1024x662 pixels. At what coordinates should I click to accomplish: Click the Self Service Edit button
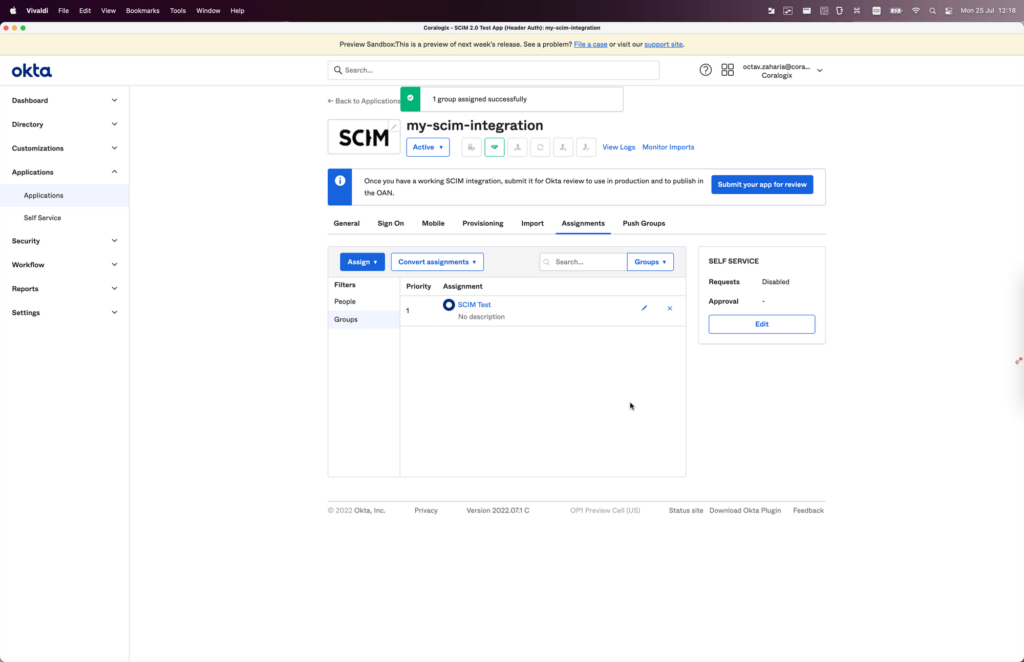[x=761, y=324]
